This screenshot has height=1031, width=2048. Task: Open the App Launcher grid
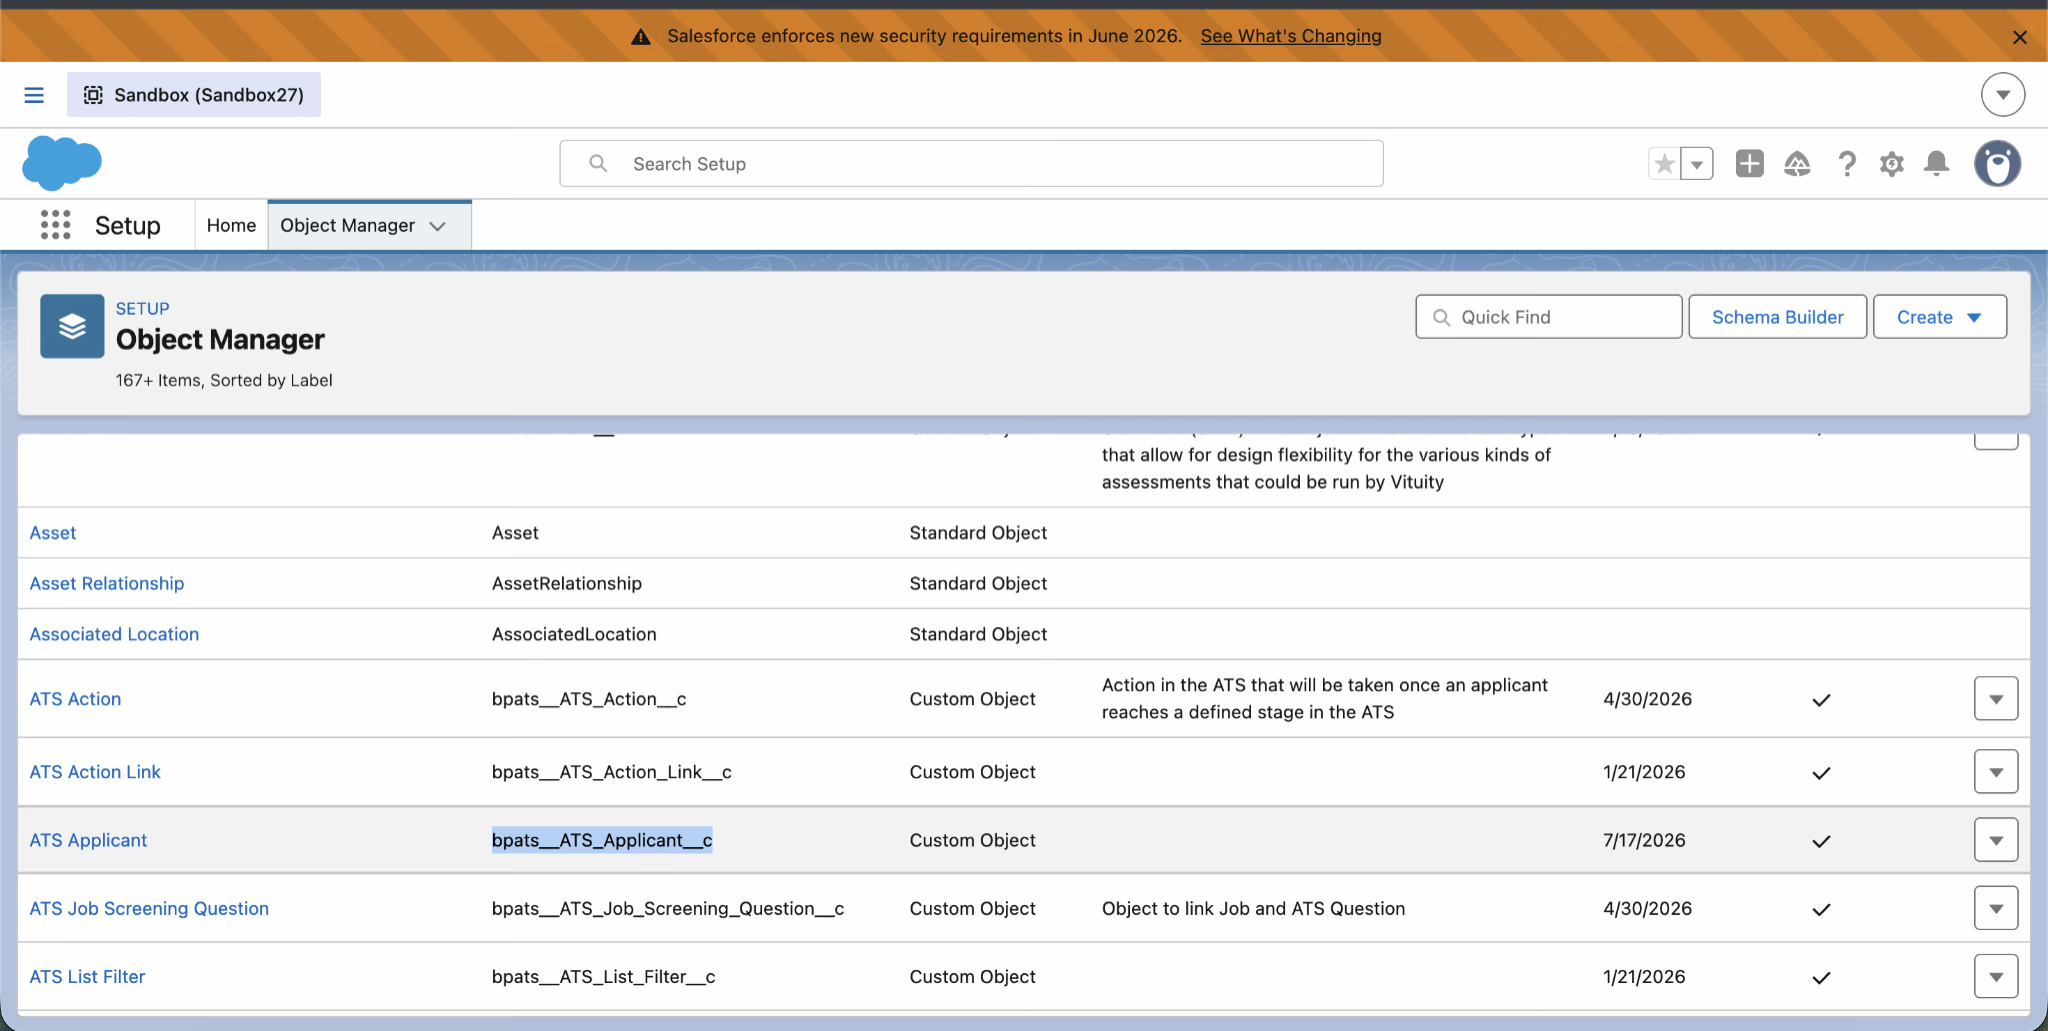pos(56,225)
